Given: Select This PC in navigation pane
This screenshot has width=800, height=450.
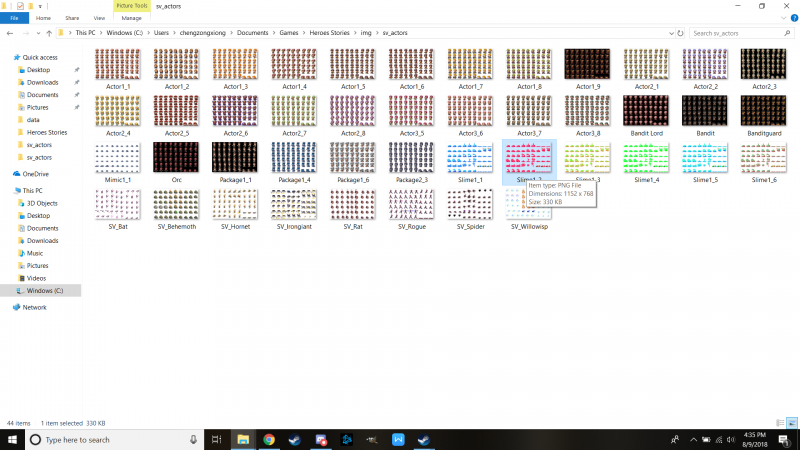Looking at the screenshot, I should (x=32, y=191).
